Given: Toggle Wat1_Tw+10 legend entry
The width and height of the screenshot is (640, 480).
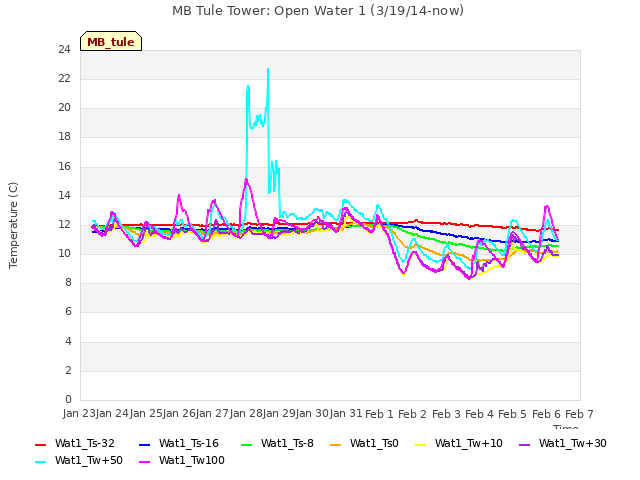Looking at the screenshot, I should 459,444.
